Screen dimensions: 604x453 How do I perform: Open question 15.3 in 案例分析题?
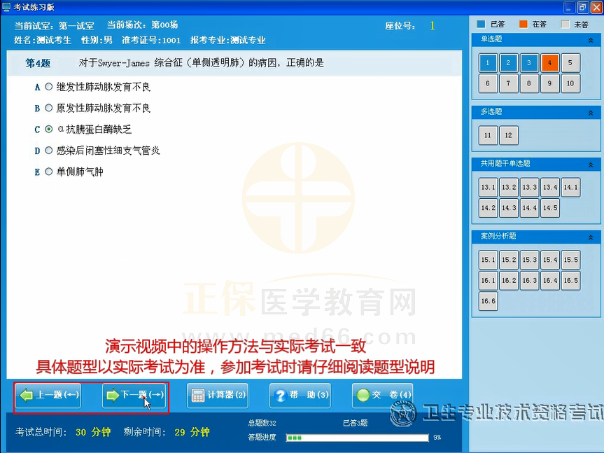coord(529,260)
